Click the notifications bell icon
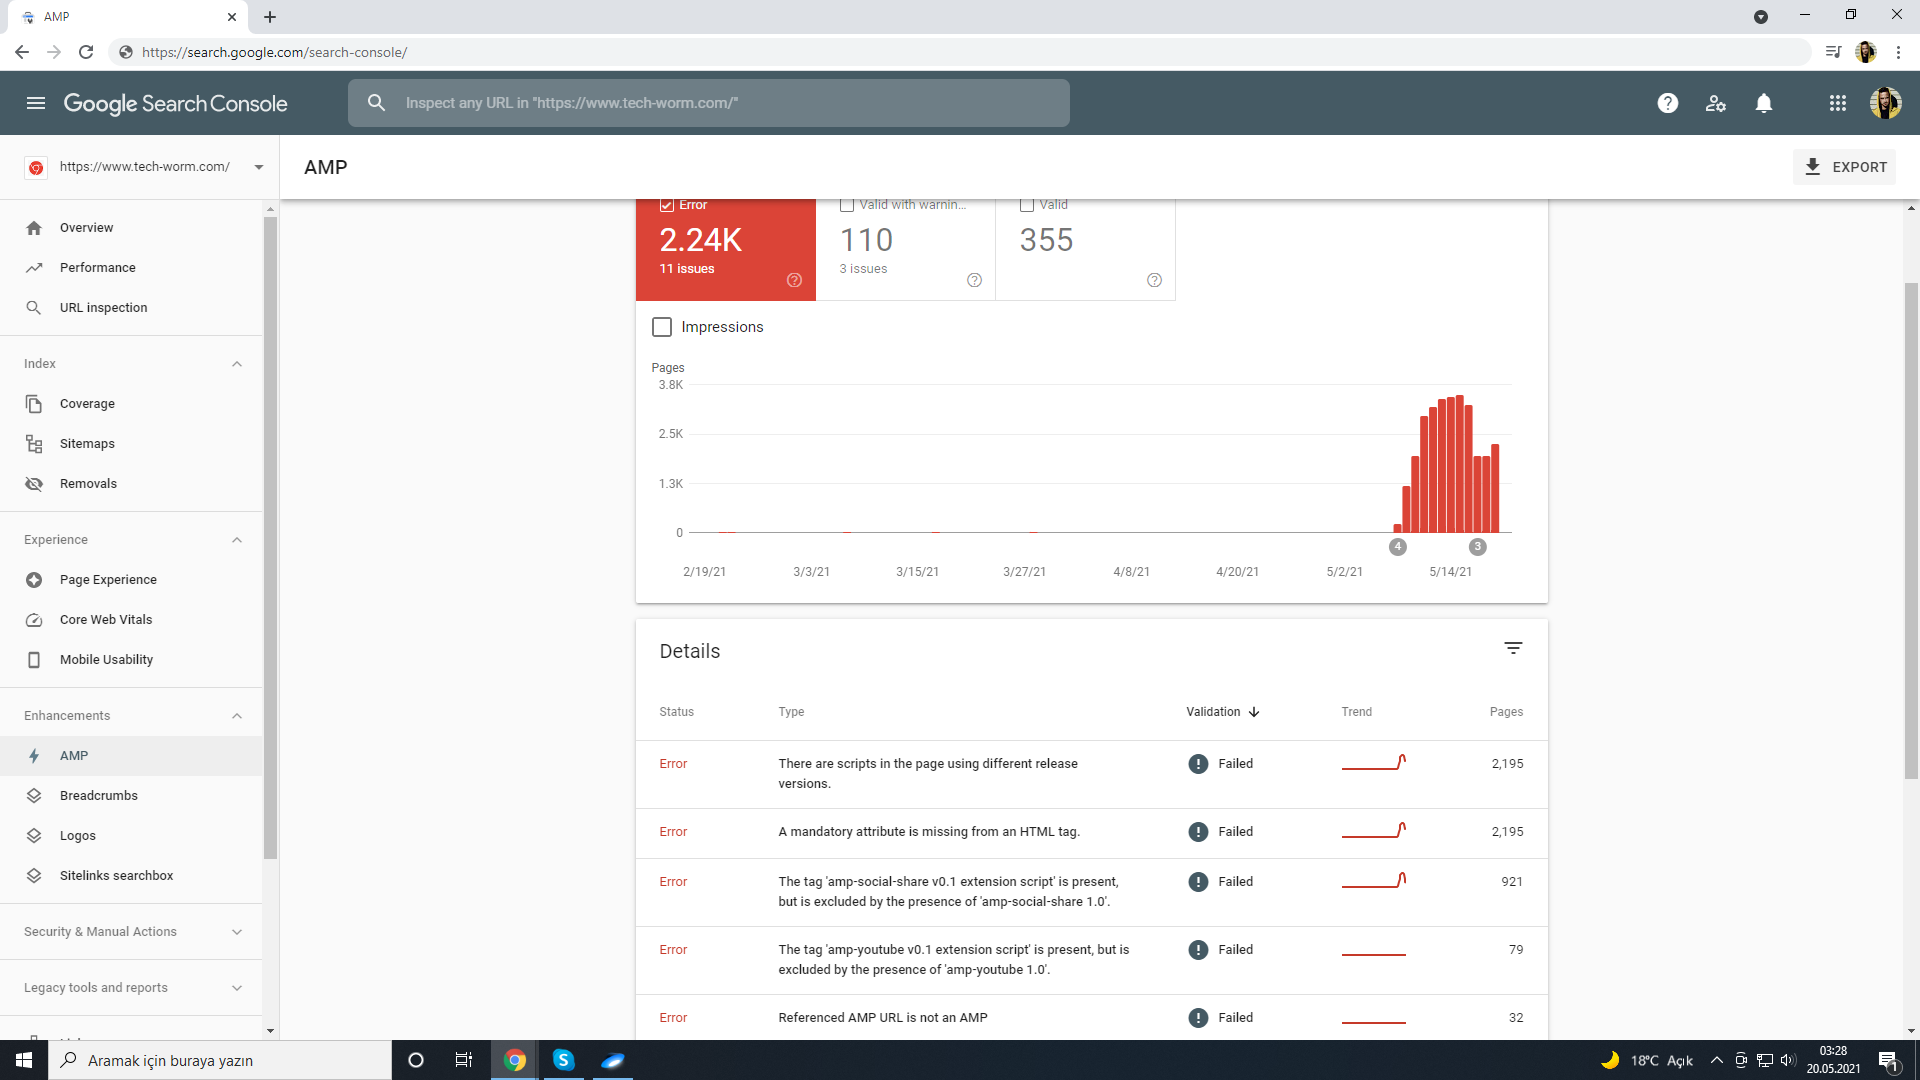The height and width of the screenshot is (1080, 1920). tap(1764, 103)
